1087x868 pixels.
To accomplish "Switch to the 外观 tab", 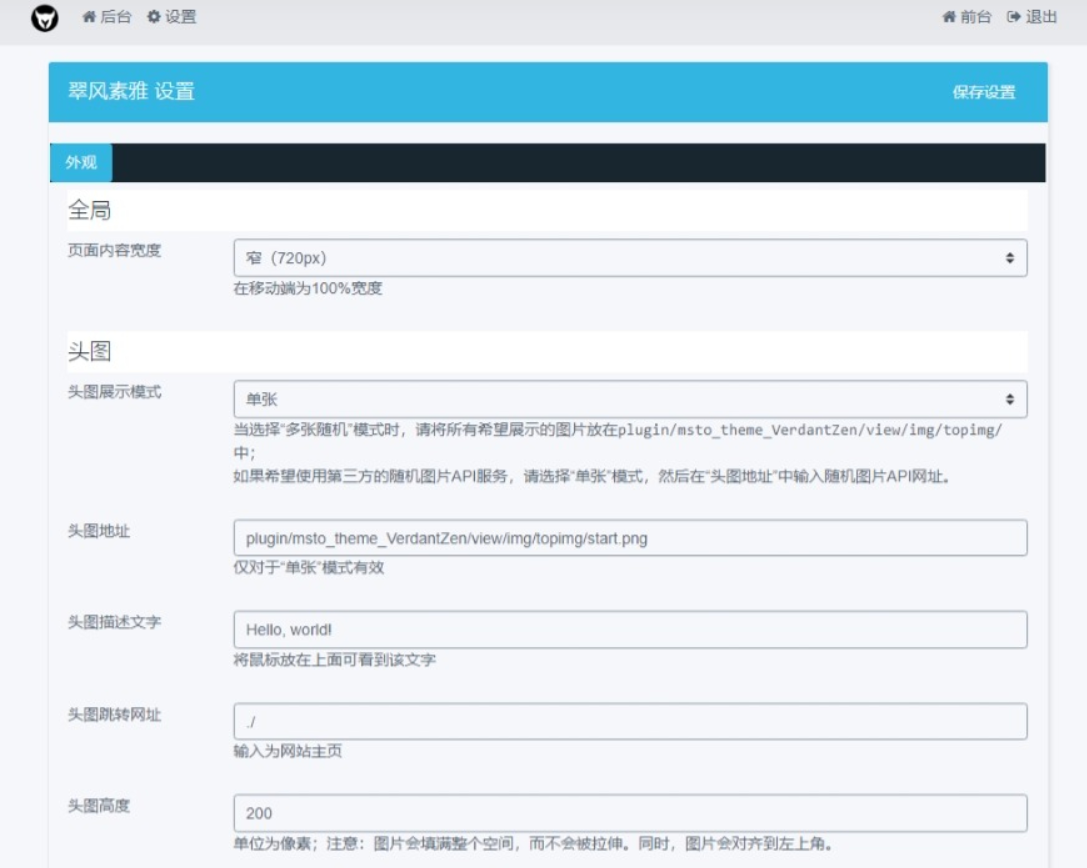I will (x=79, y=162).
